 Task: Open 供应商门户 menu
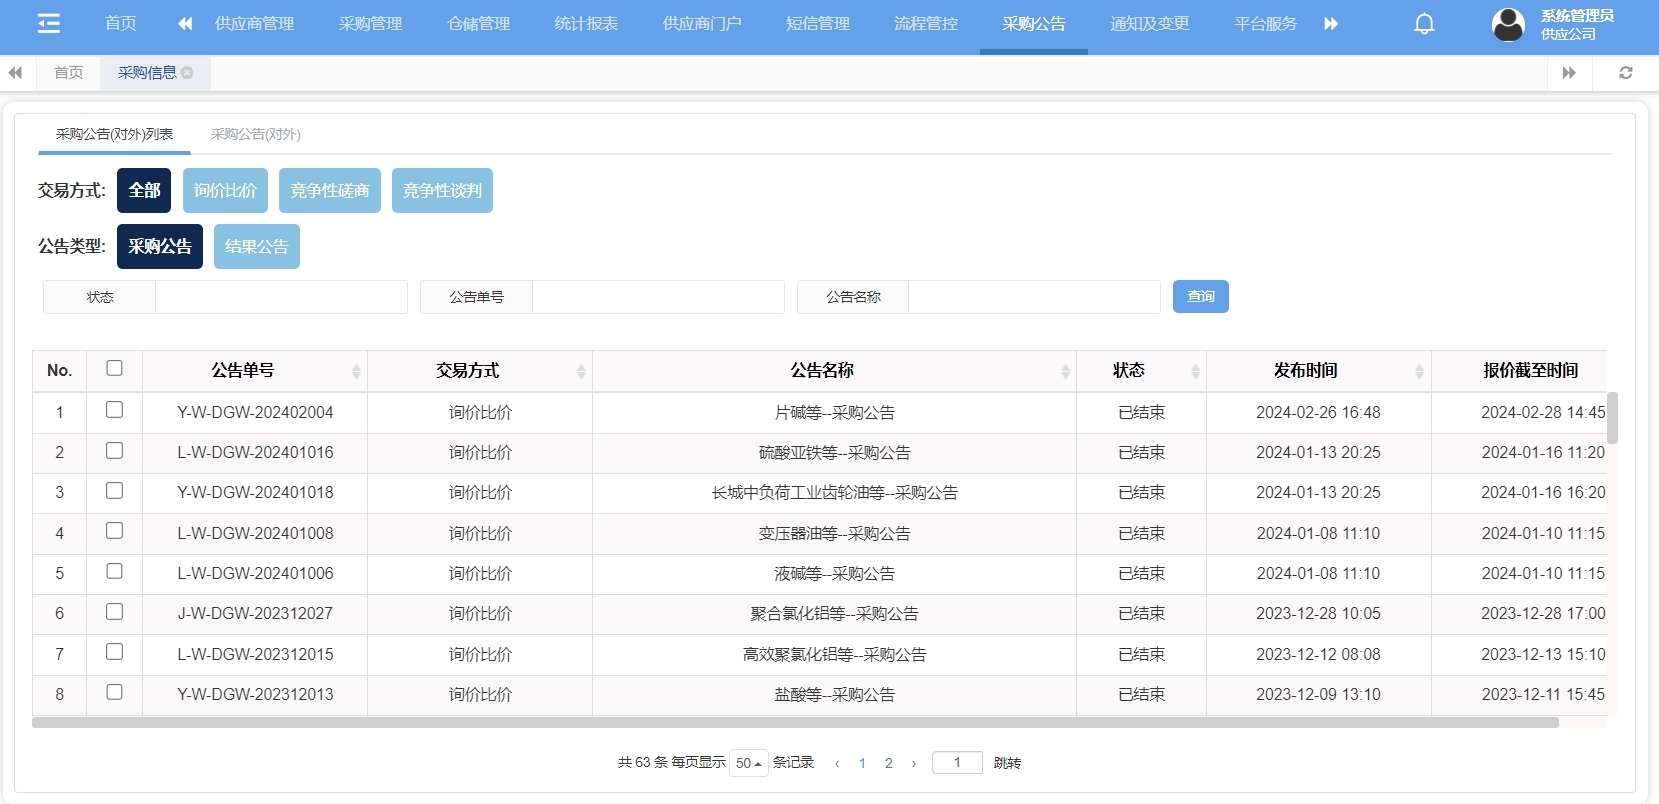(x=702, y=24)
